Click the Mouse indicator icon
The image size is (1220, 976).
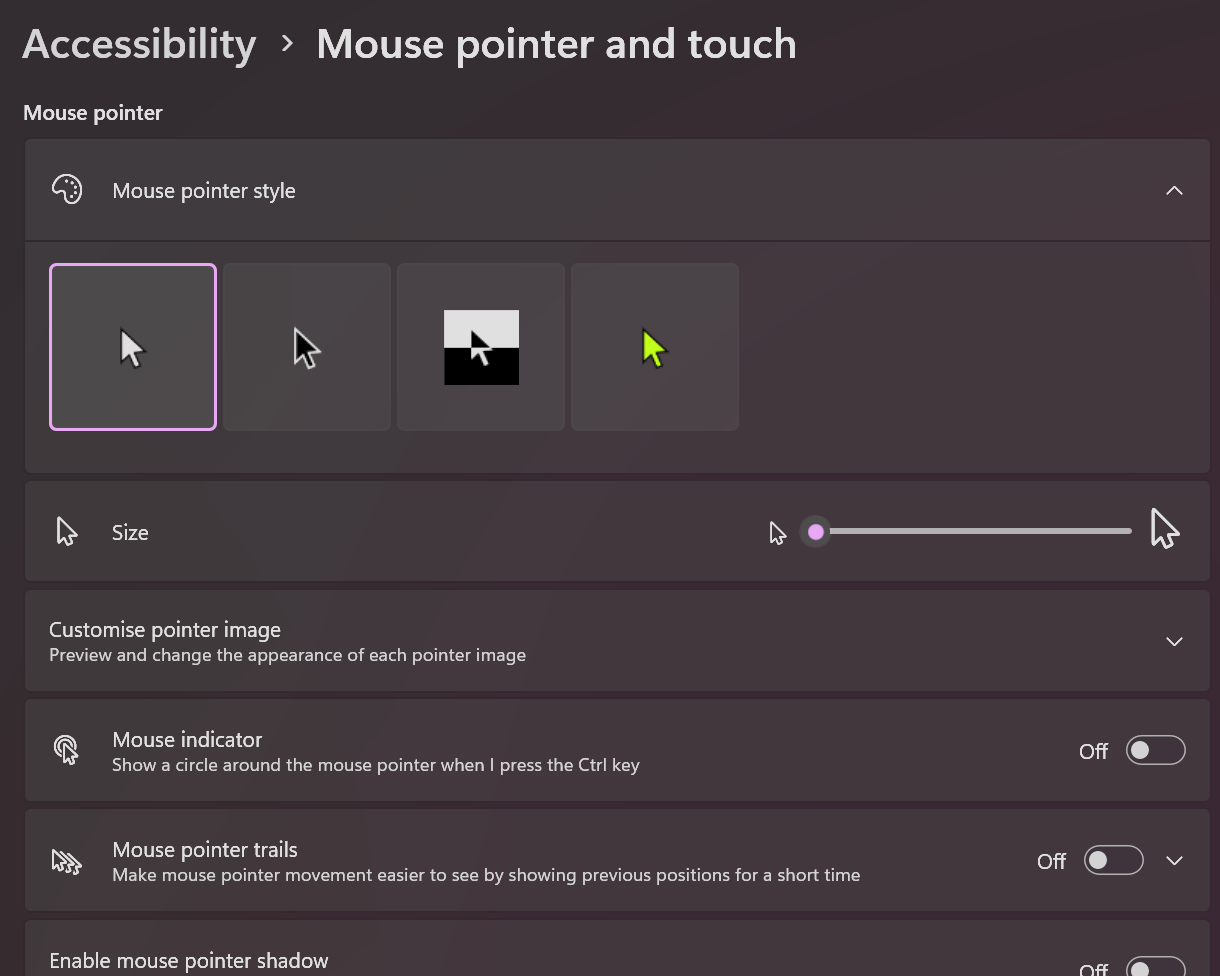[67, 750]
